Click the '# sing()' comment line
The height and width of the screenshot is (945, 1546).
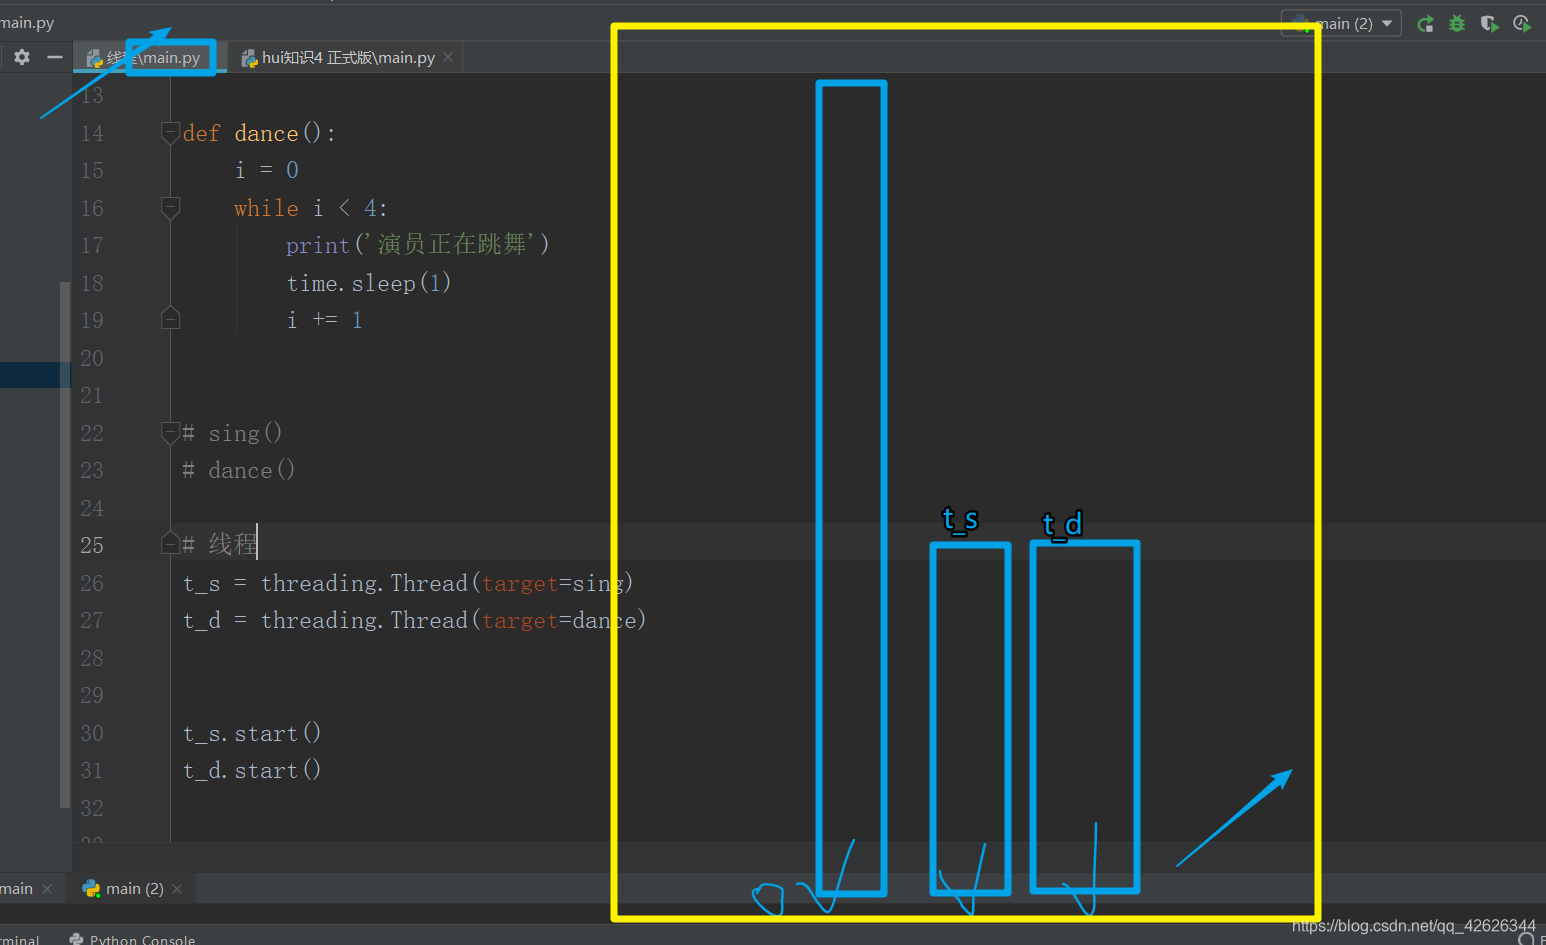click(x=232, y=433)
